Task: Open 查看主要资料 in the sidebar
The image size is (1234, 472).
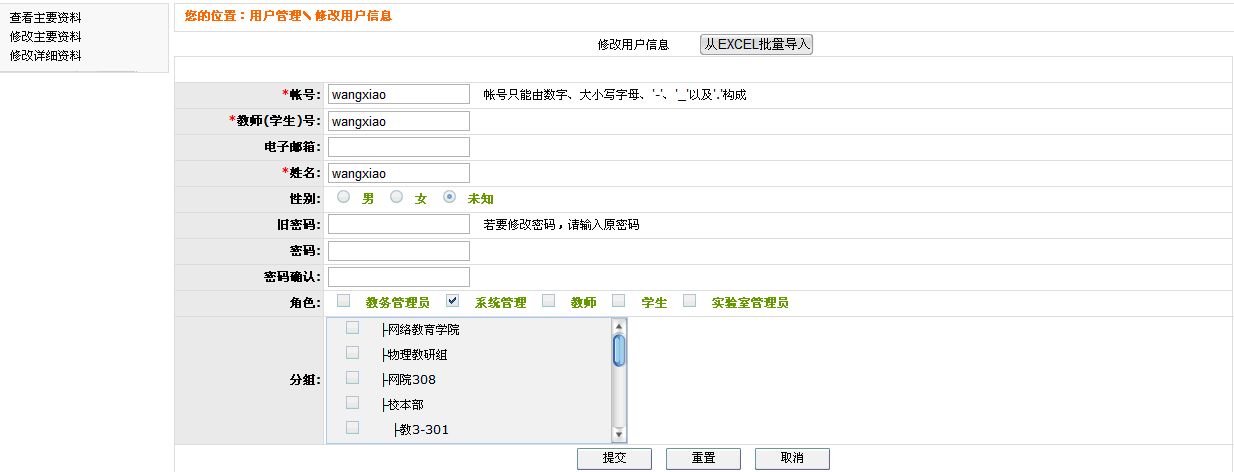Action: click(45, 18)
